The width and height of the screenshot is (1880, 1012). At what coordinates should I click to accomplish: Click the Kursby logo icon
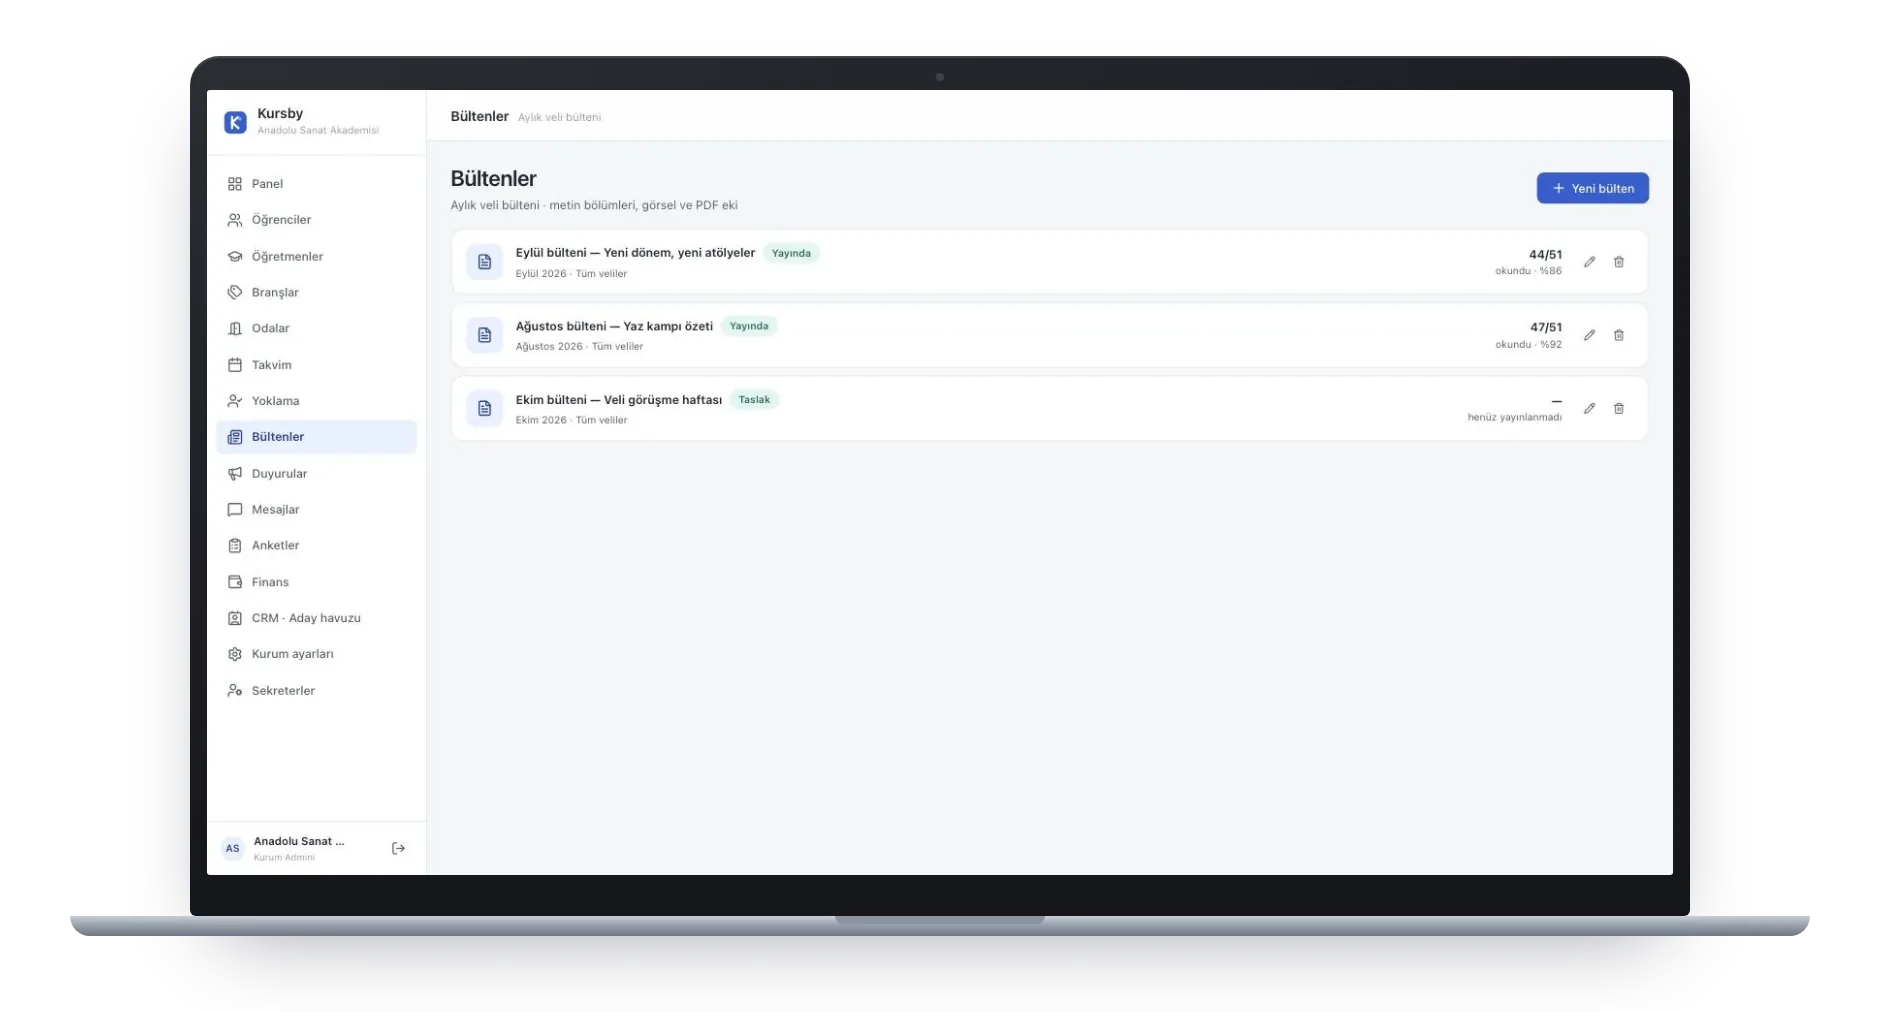click(x=235, y=122)
